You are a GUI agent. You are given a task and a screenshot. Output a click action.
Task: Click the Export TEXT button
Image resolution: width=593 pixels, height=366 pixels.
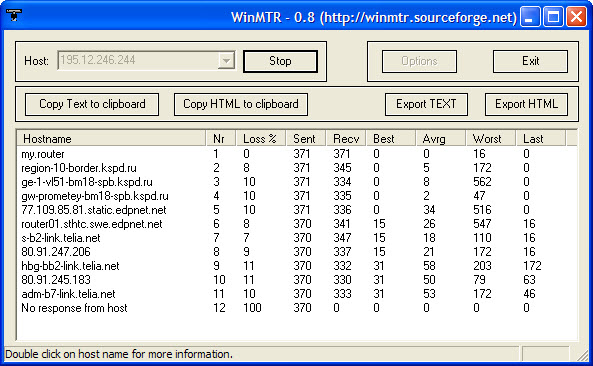pyautogui.click(x=426, y=104)
